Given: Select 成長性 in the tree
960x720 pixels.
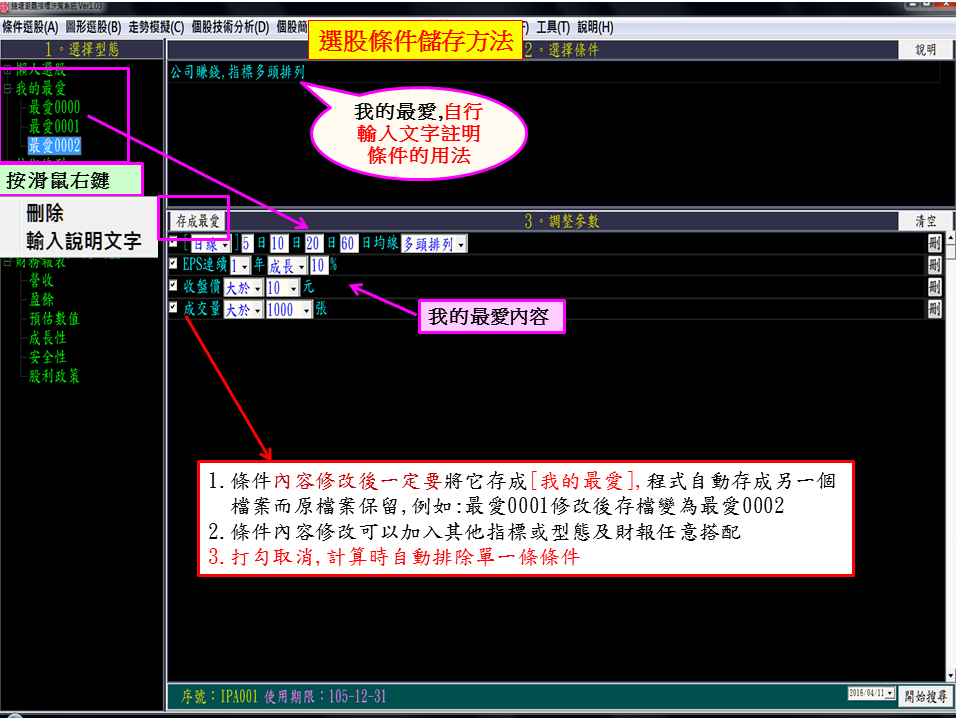Looking at the screenshot, I should point(48,338).
